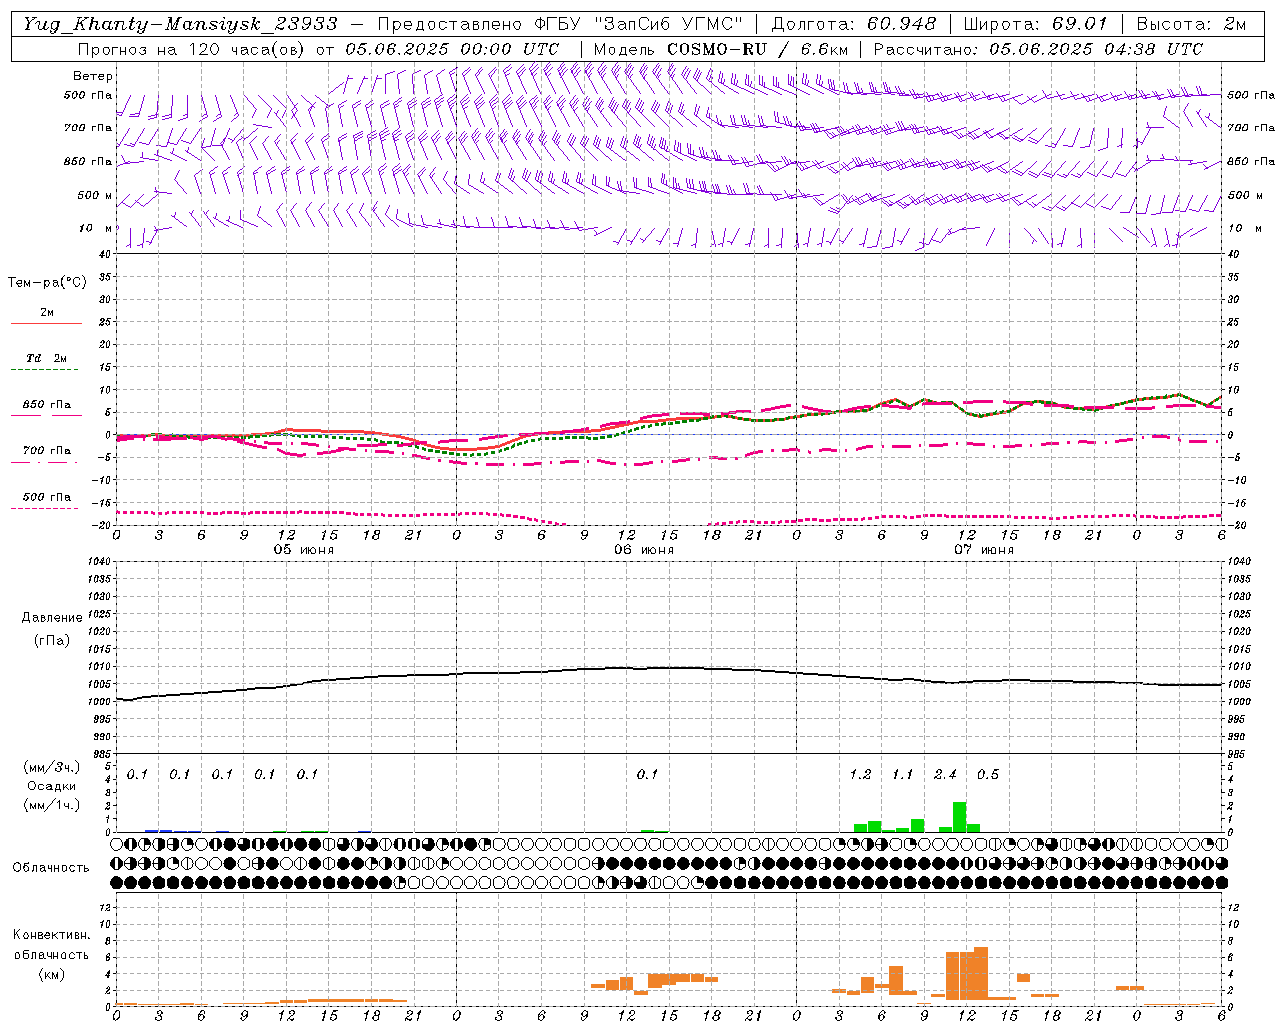Click the 1.2 precipitation total value

(860, 774)
